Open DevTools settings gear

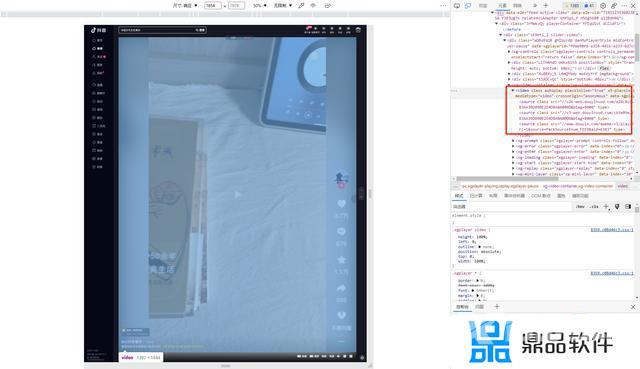[603, 6]
